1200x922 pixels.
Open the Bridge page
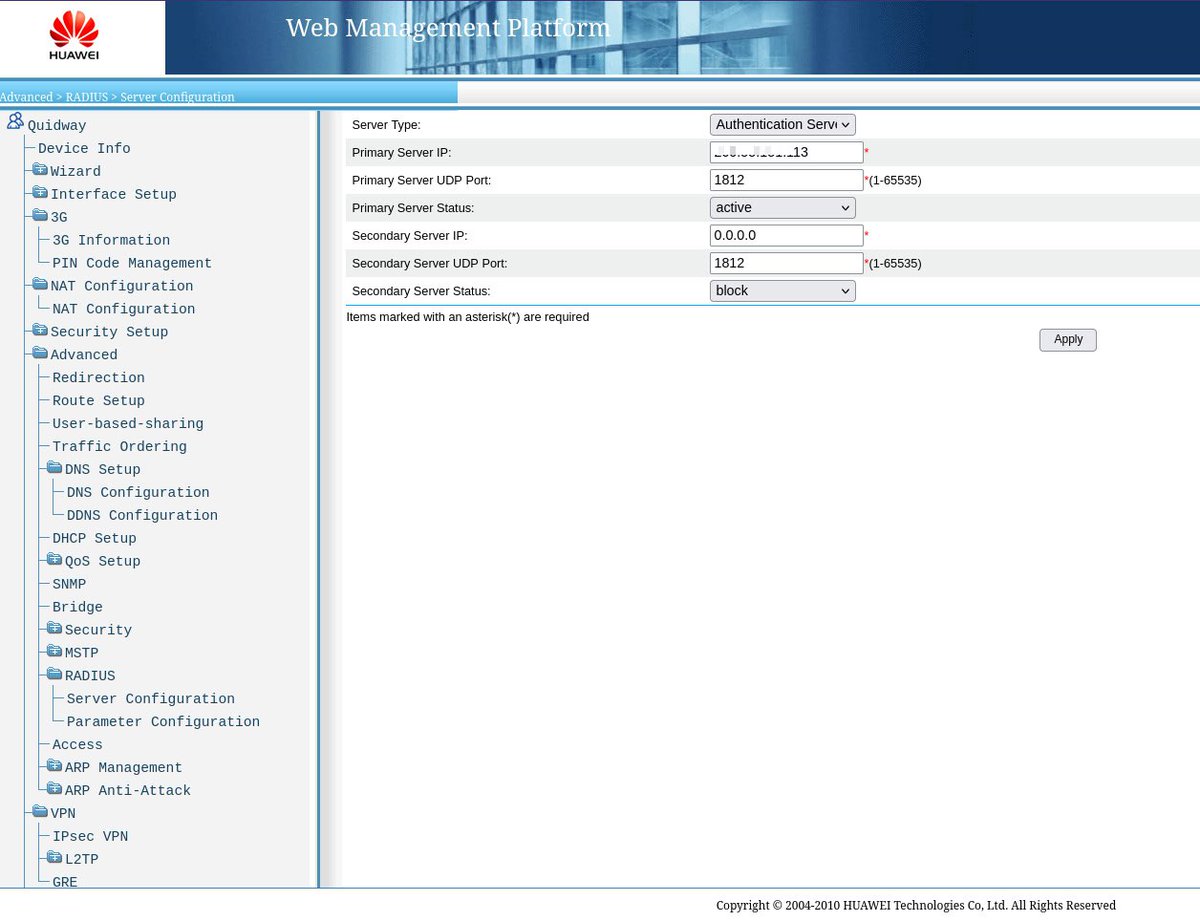77,609
